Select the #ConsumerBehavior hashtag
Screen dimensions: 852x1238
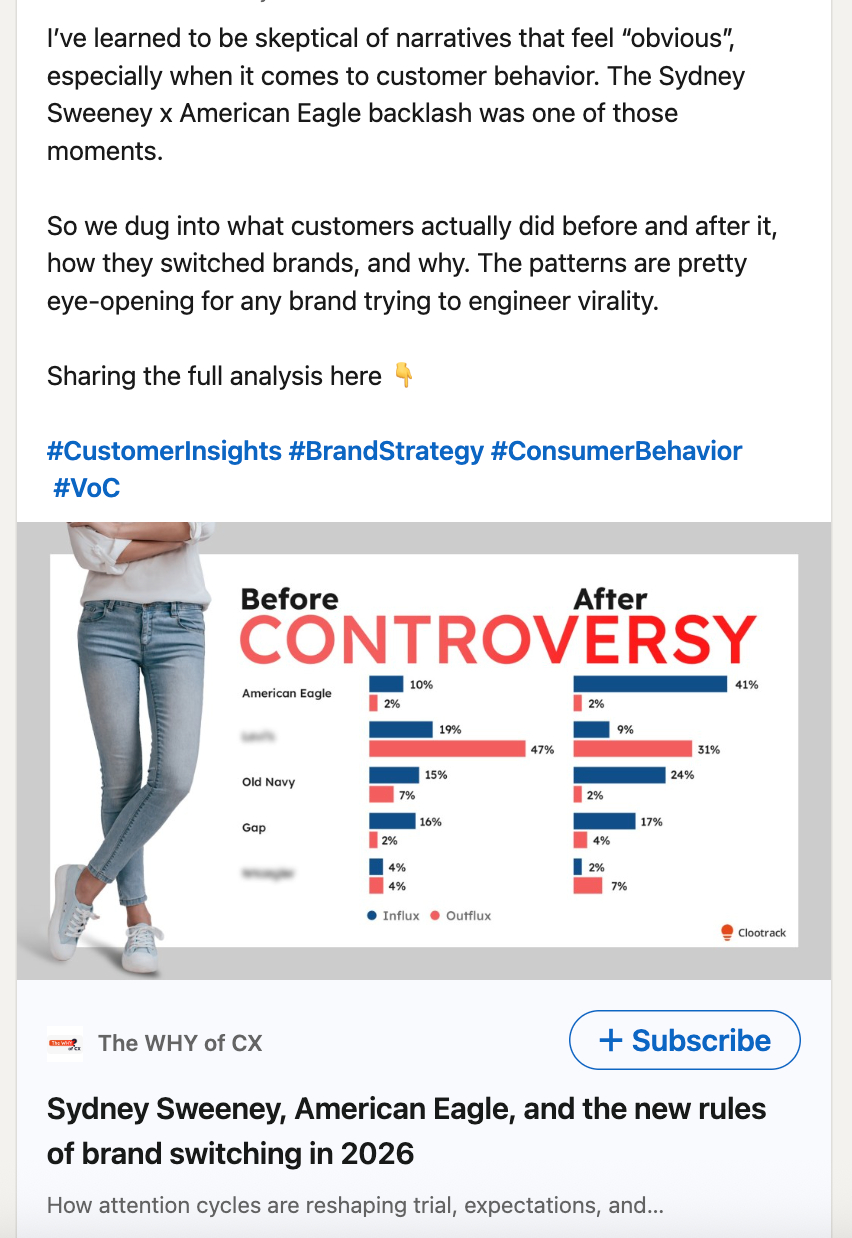[616, 451]
